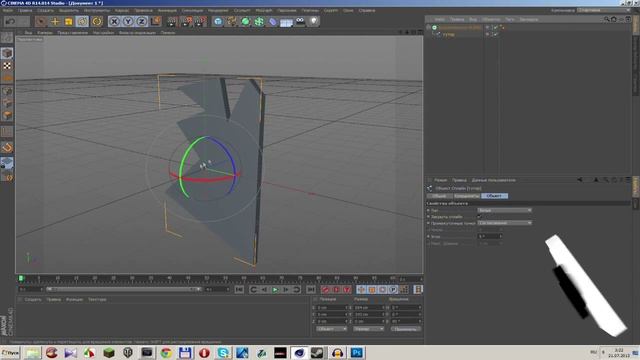Add a Cube primitive object

[x=218, y=21]
